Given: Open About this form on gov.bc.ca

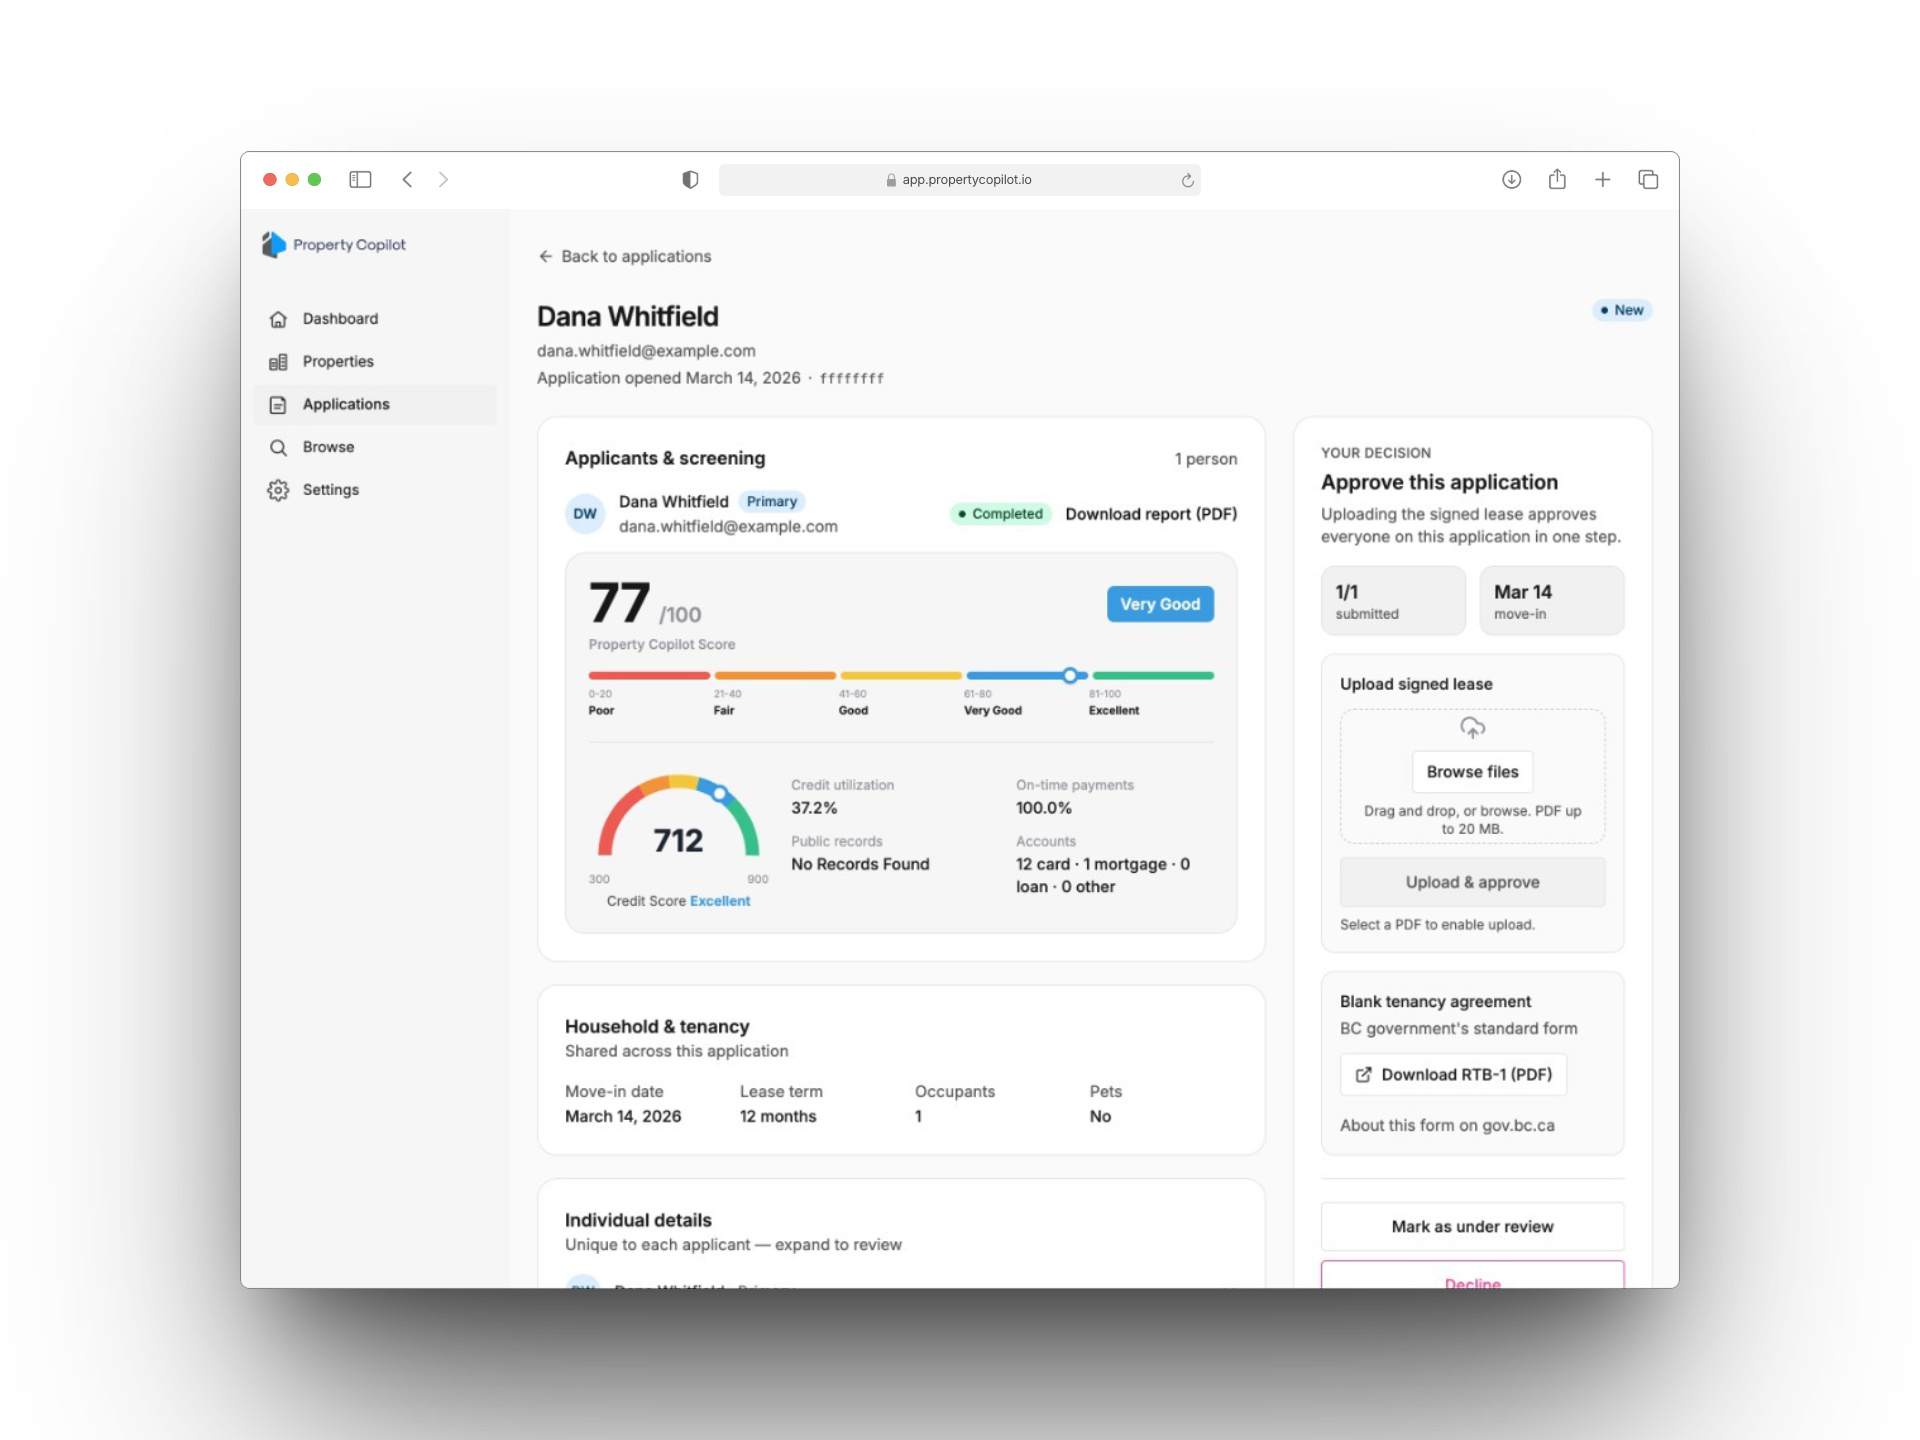Looking at the screenshot, I should [x=1447, y=1126].
